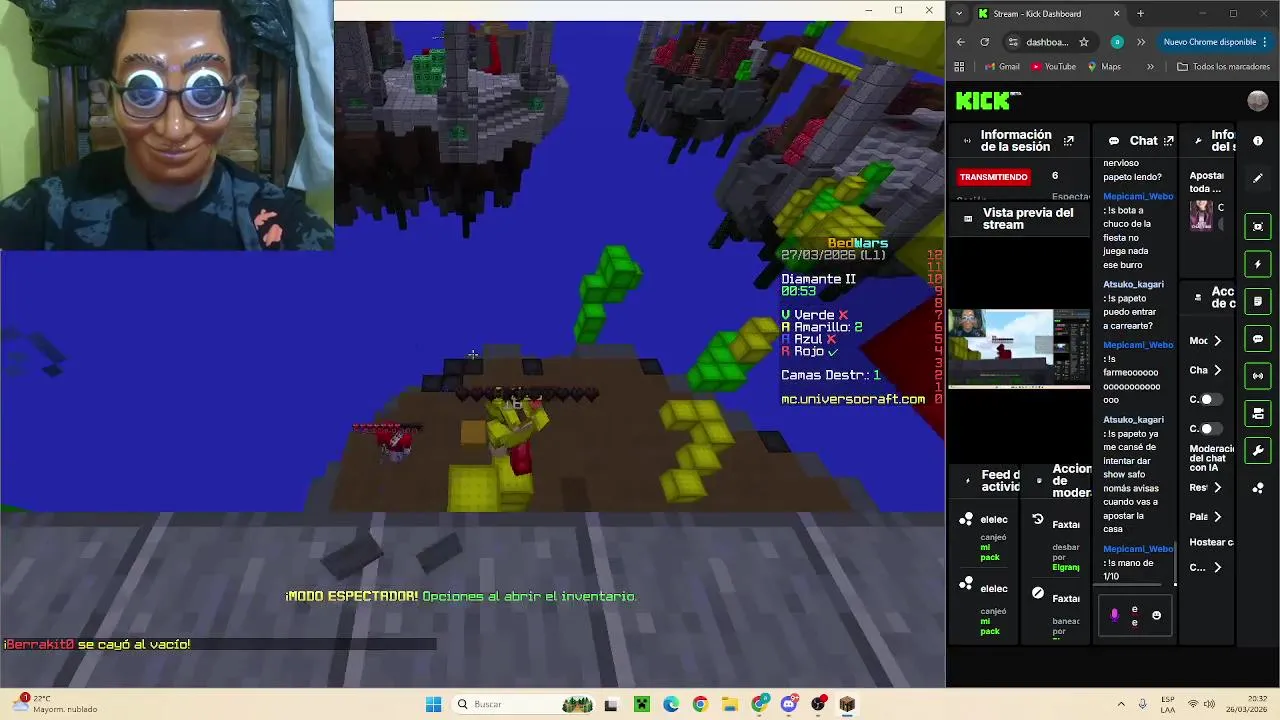1280x720 pixels.
Task: Expand the Res row chevron
Action: point(1217,488)
